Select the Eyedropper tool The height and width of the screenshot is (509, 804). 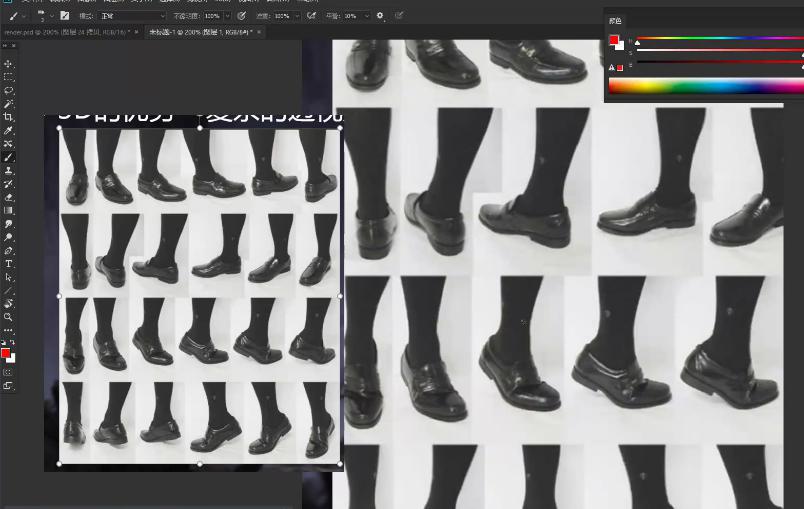coord(8,130)
